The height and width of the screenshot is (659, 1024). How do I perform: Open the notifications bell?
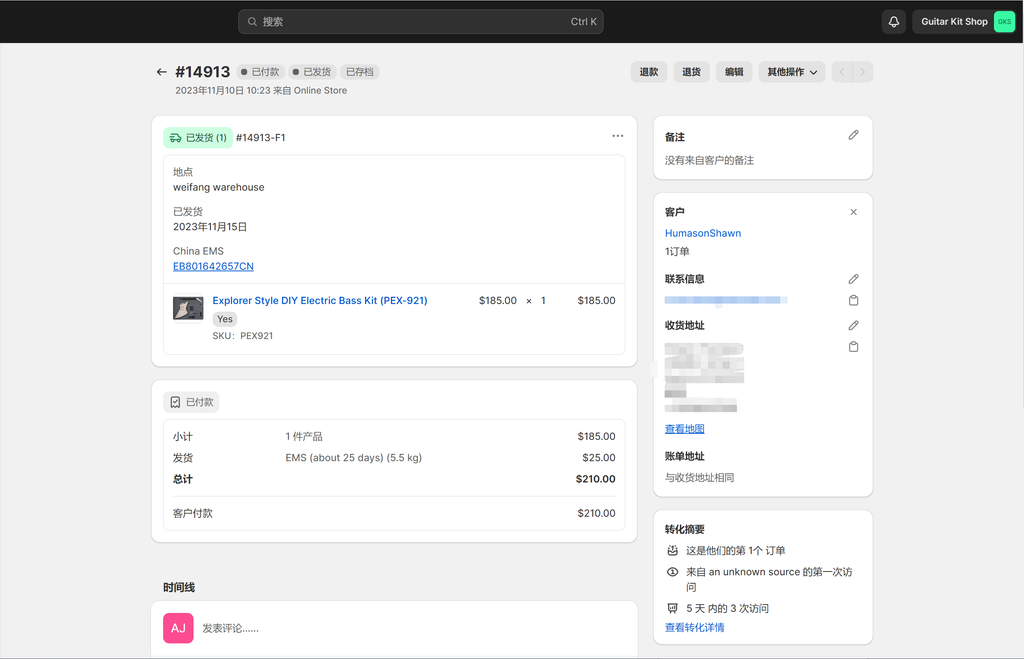[893, 22]
